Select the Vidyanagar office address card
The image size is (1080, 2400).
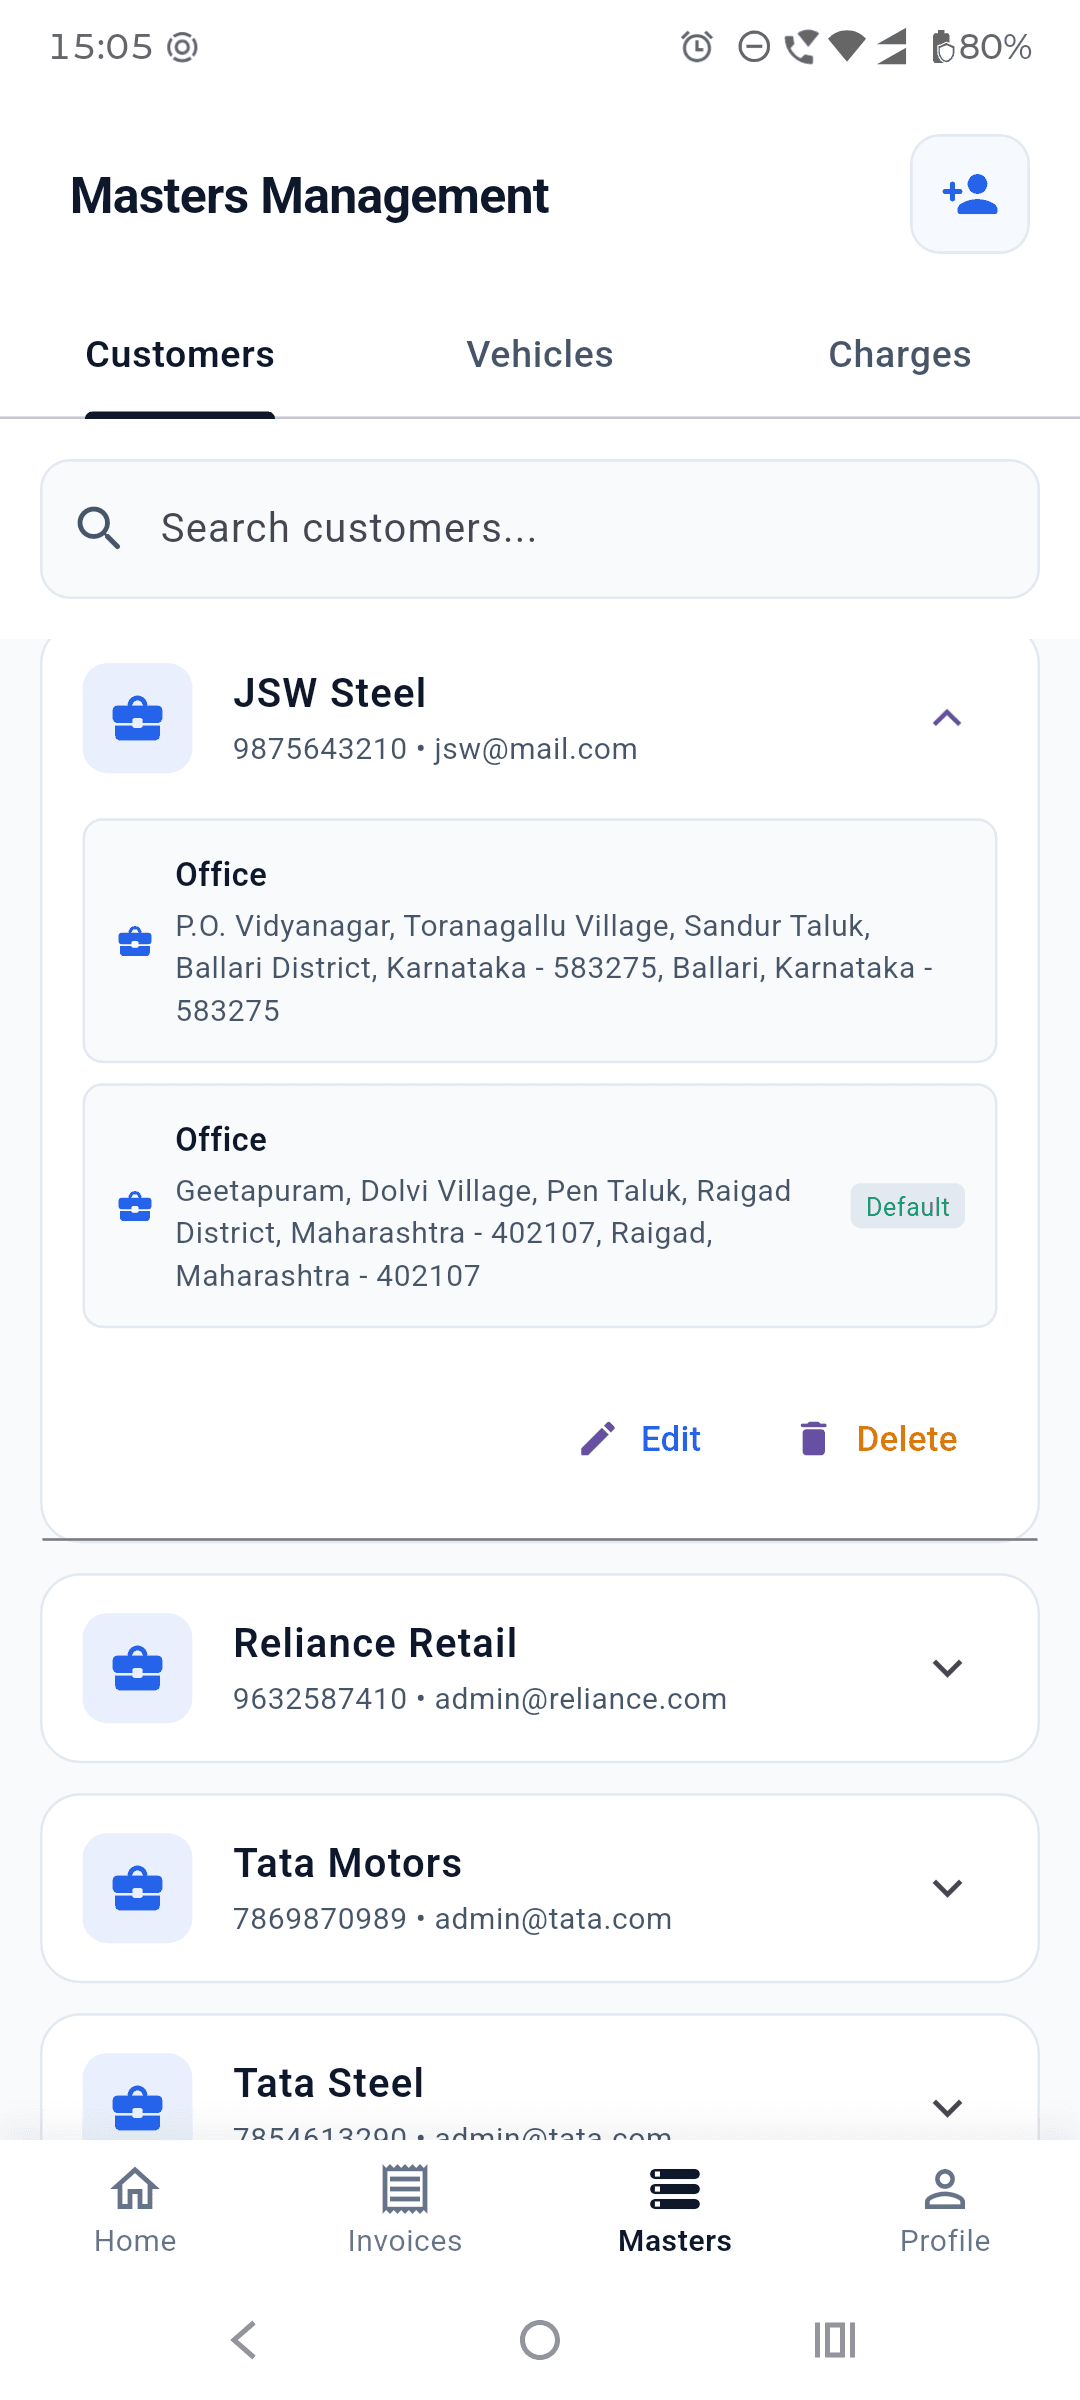tap(540, 941)
